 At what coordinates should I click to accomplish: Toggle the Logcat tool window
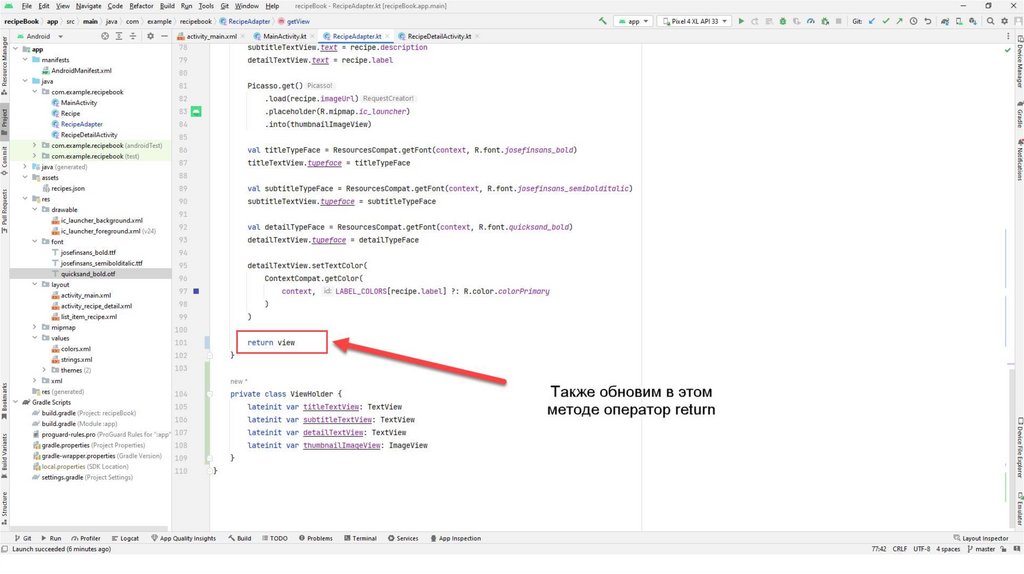click(125, 538)
